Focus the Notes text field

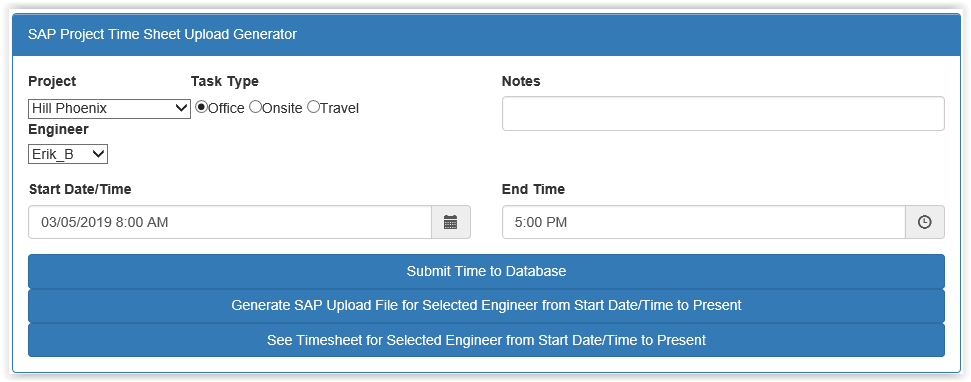tap(723, 113)
